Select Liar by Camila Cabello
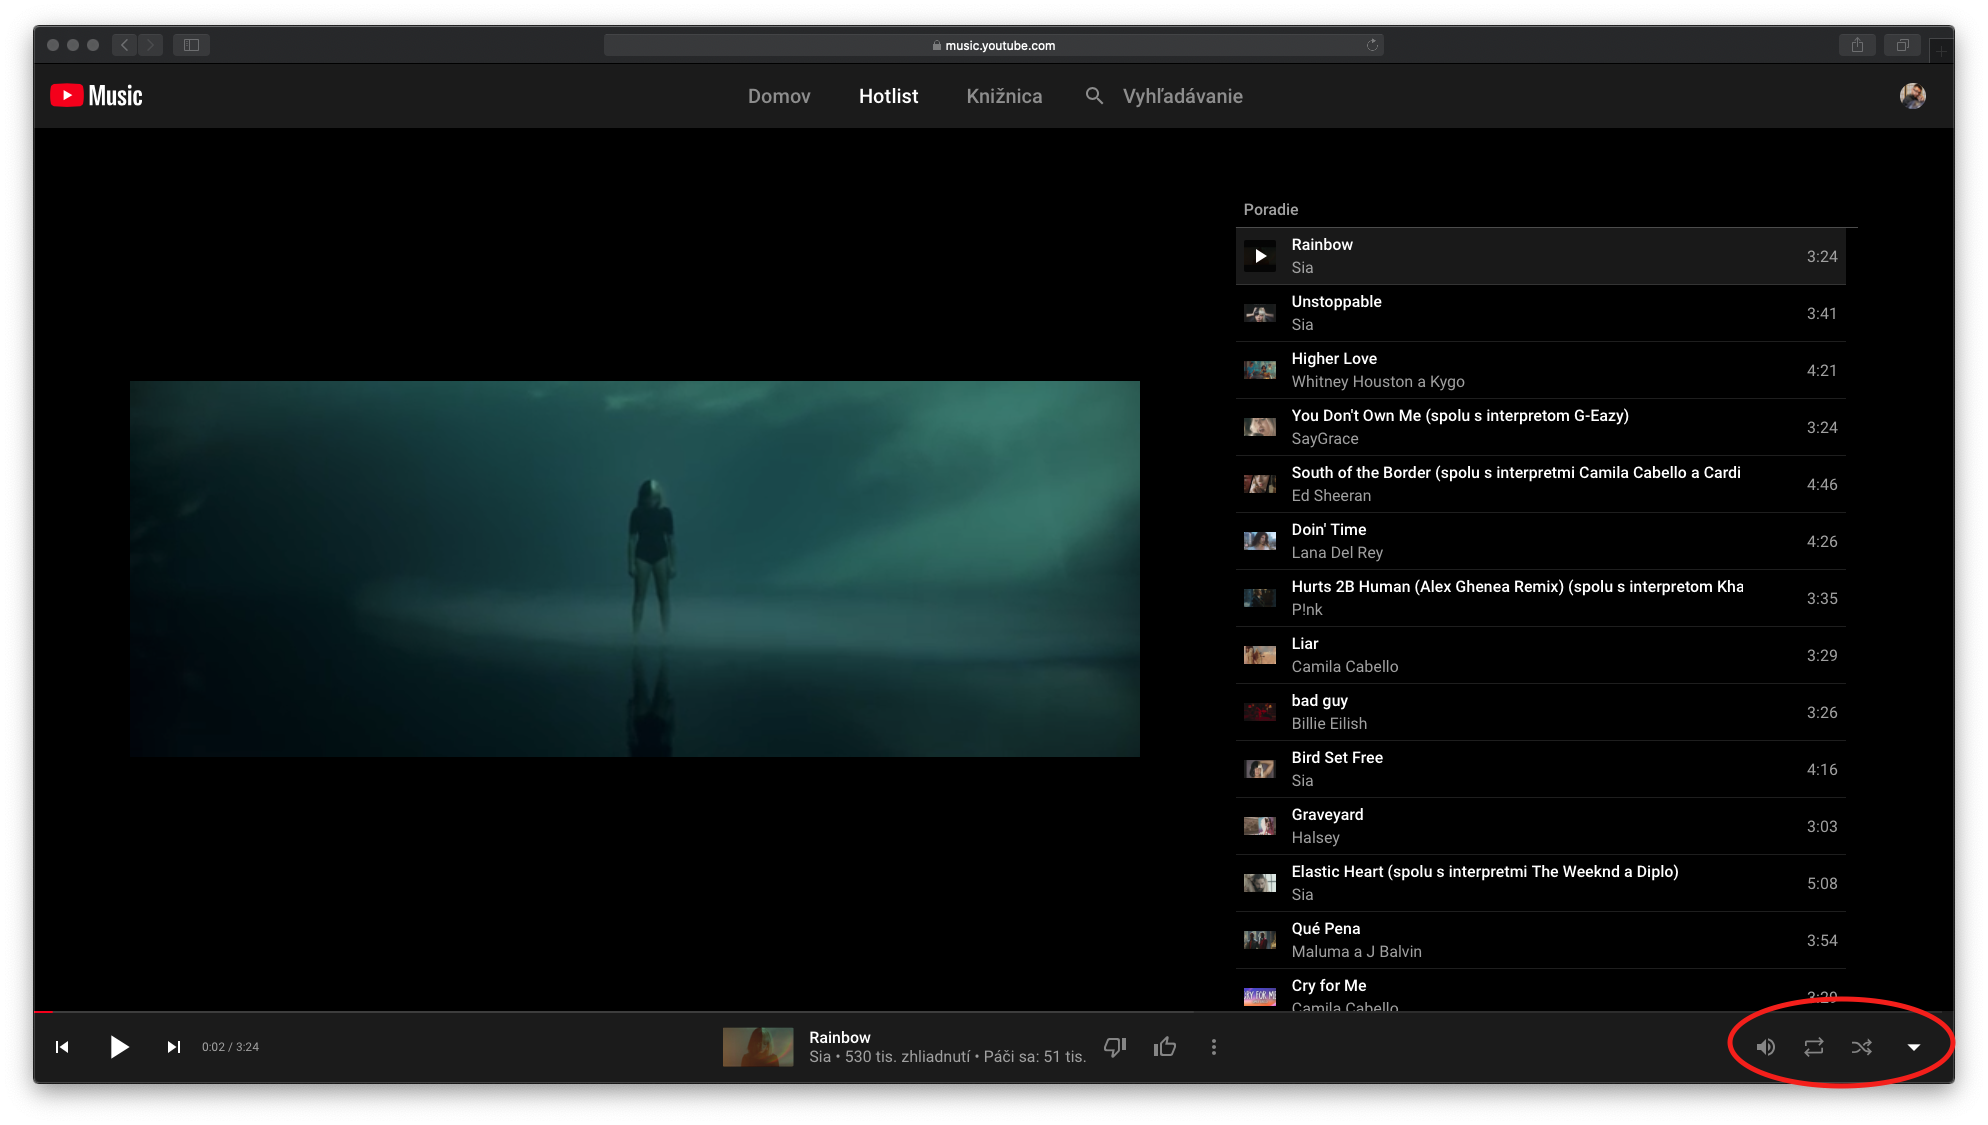 tap(1540, 655)
